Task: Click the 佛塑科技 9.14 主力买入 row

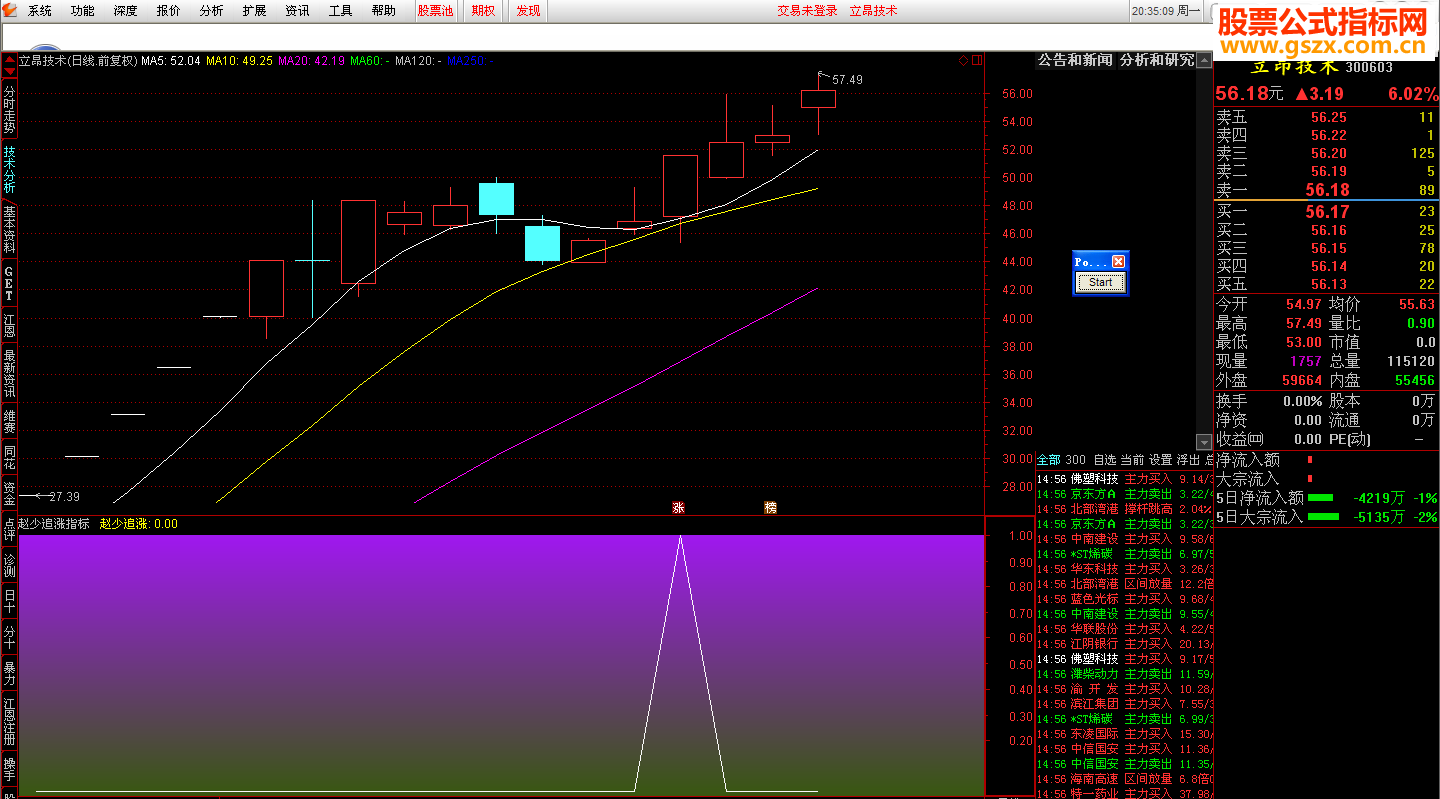Action: [x=1124, y=479]
